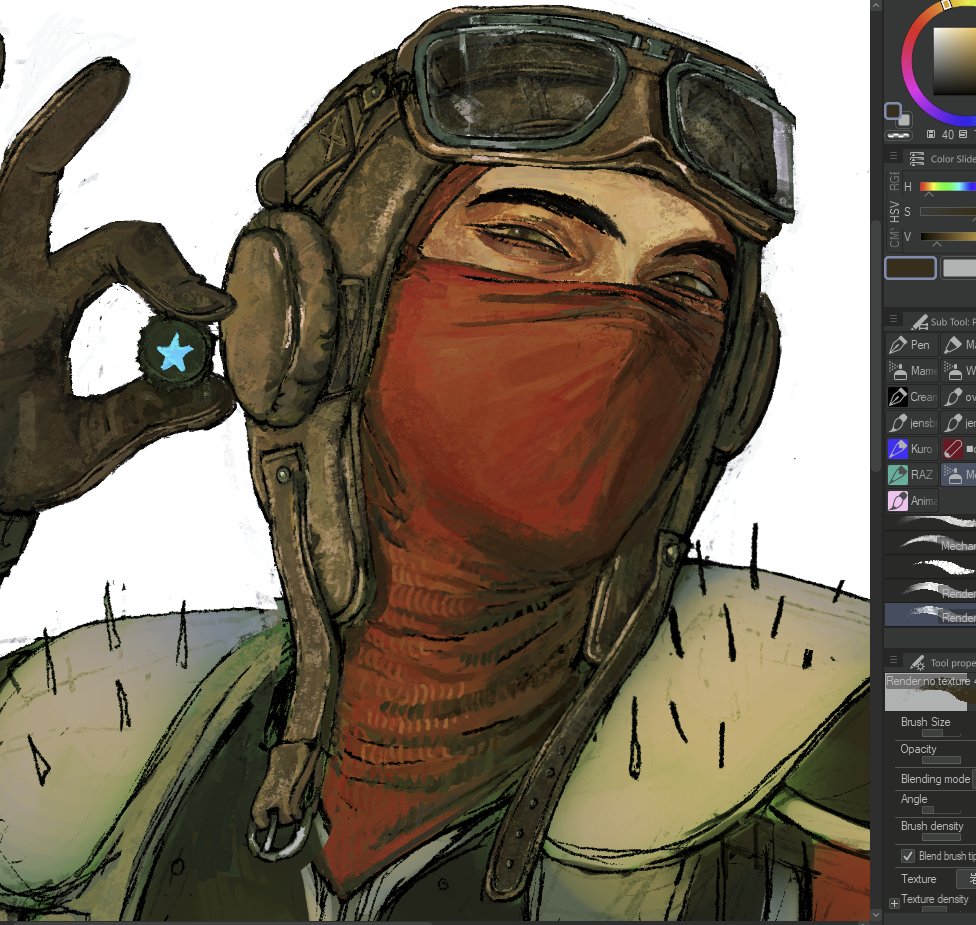Switch to the HSV color slider tab

893,211
